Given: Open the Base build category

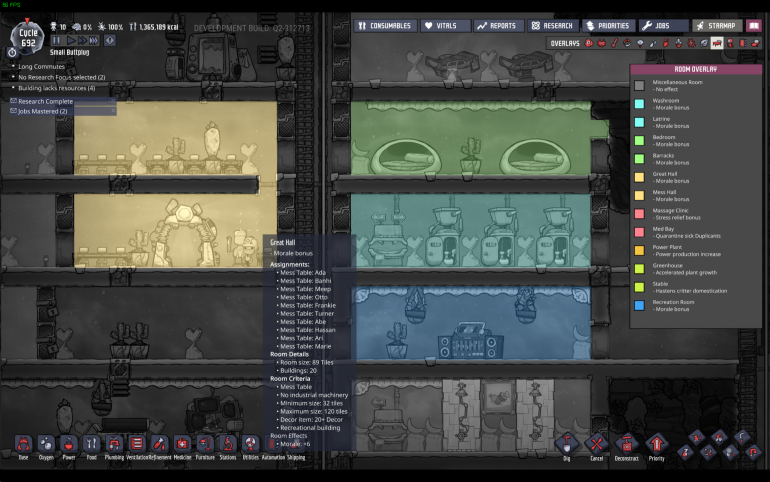Looking at the screenshot, I should (23, 444).
